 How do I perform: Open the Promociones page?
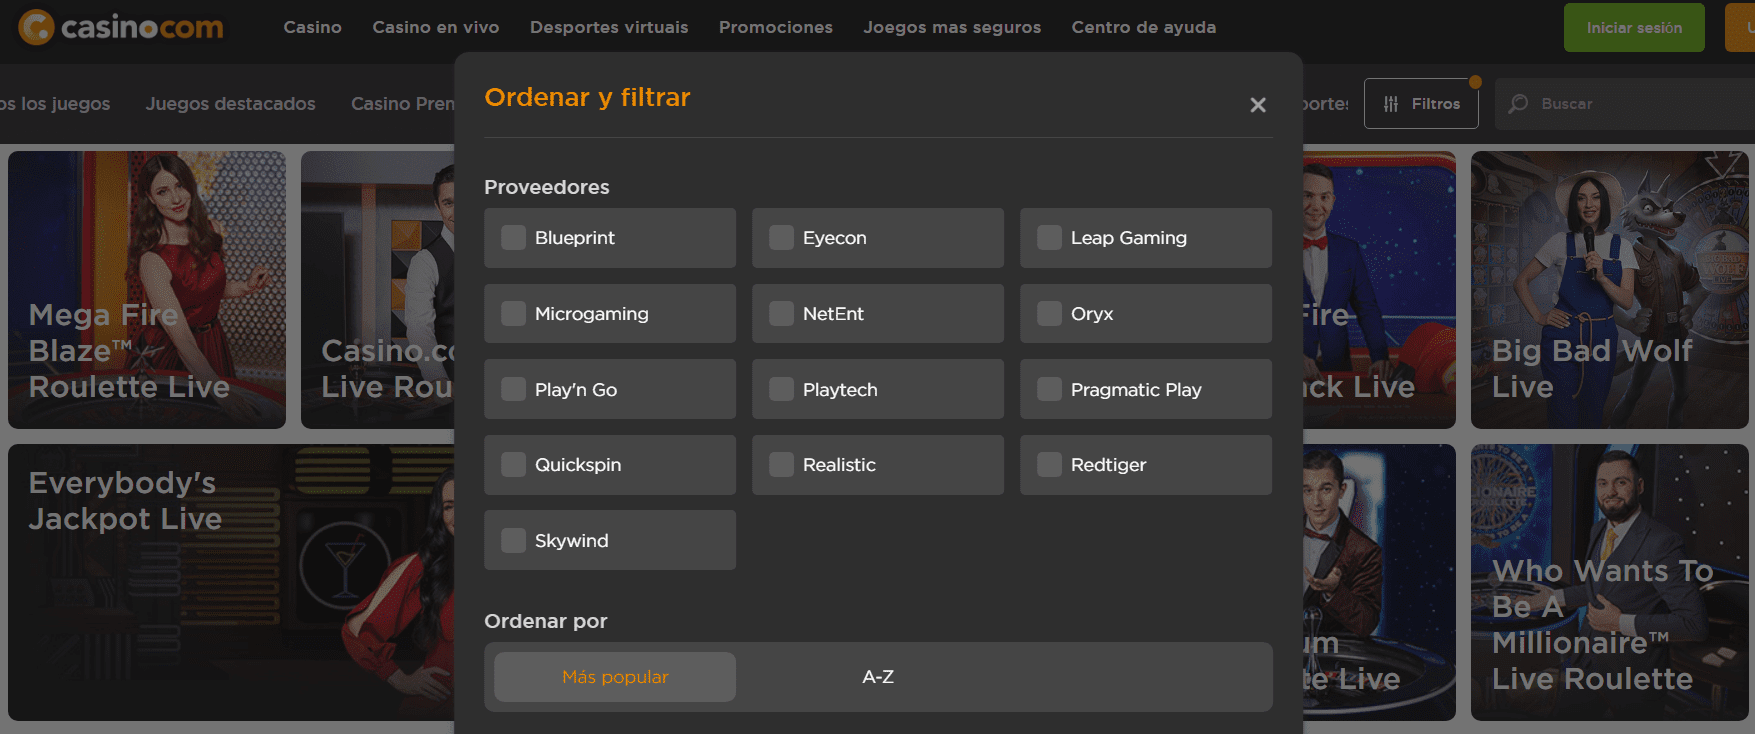[x=776, y=27]
